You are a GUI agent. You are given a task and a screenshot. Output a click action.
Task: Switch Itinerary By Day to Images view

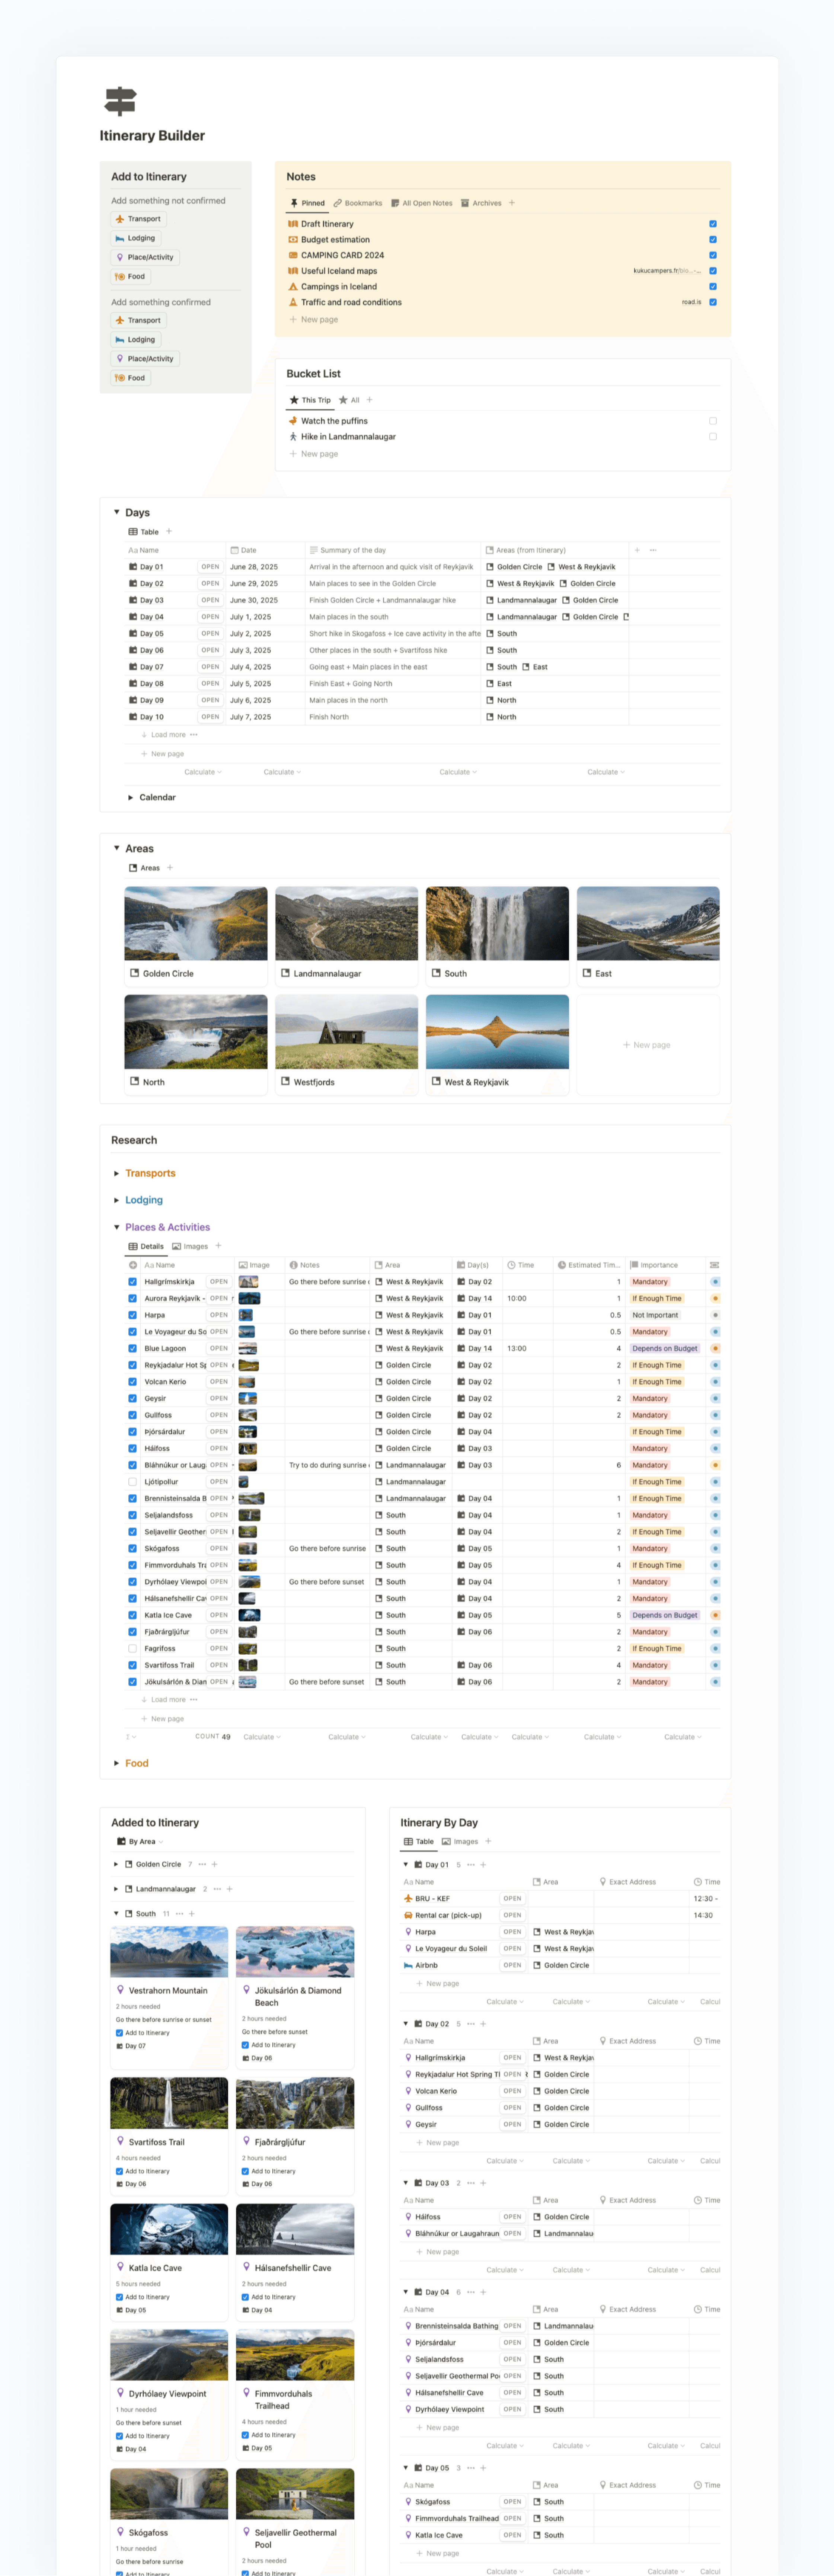point(460,1841)
